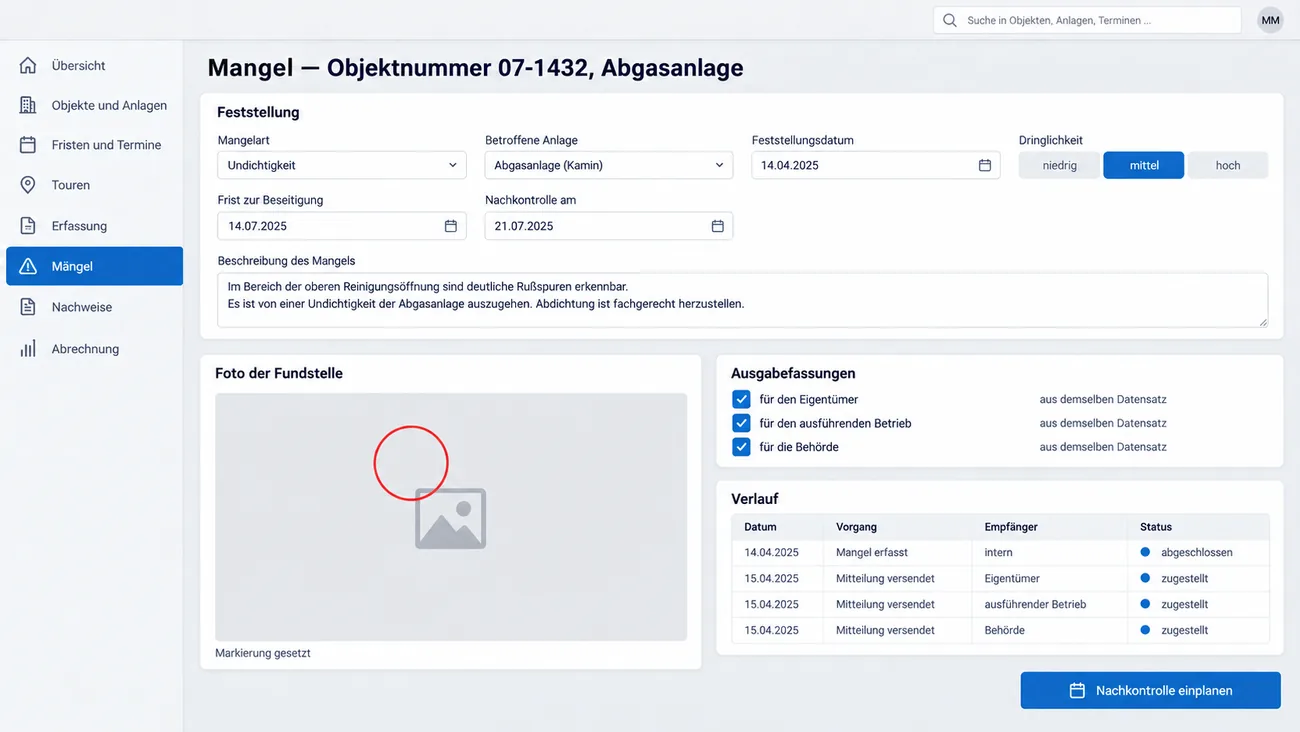Set Dringlichkeit to mittel

click(1144, 165)
